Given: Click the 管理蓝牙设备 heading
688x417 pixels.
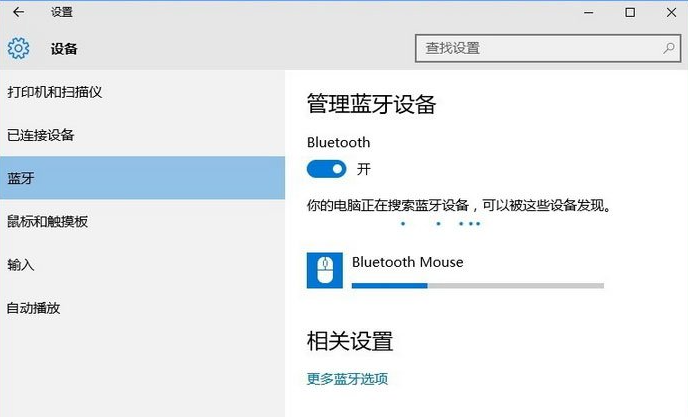Looking at the screenshot, I should click(x=371, y=104).
